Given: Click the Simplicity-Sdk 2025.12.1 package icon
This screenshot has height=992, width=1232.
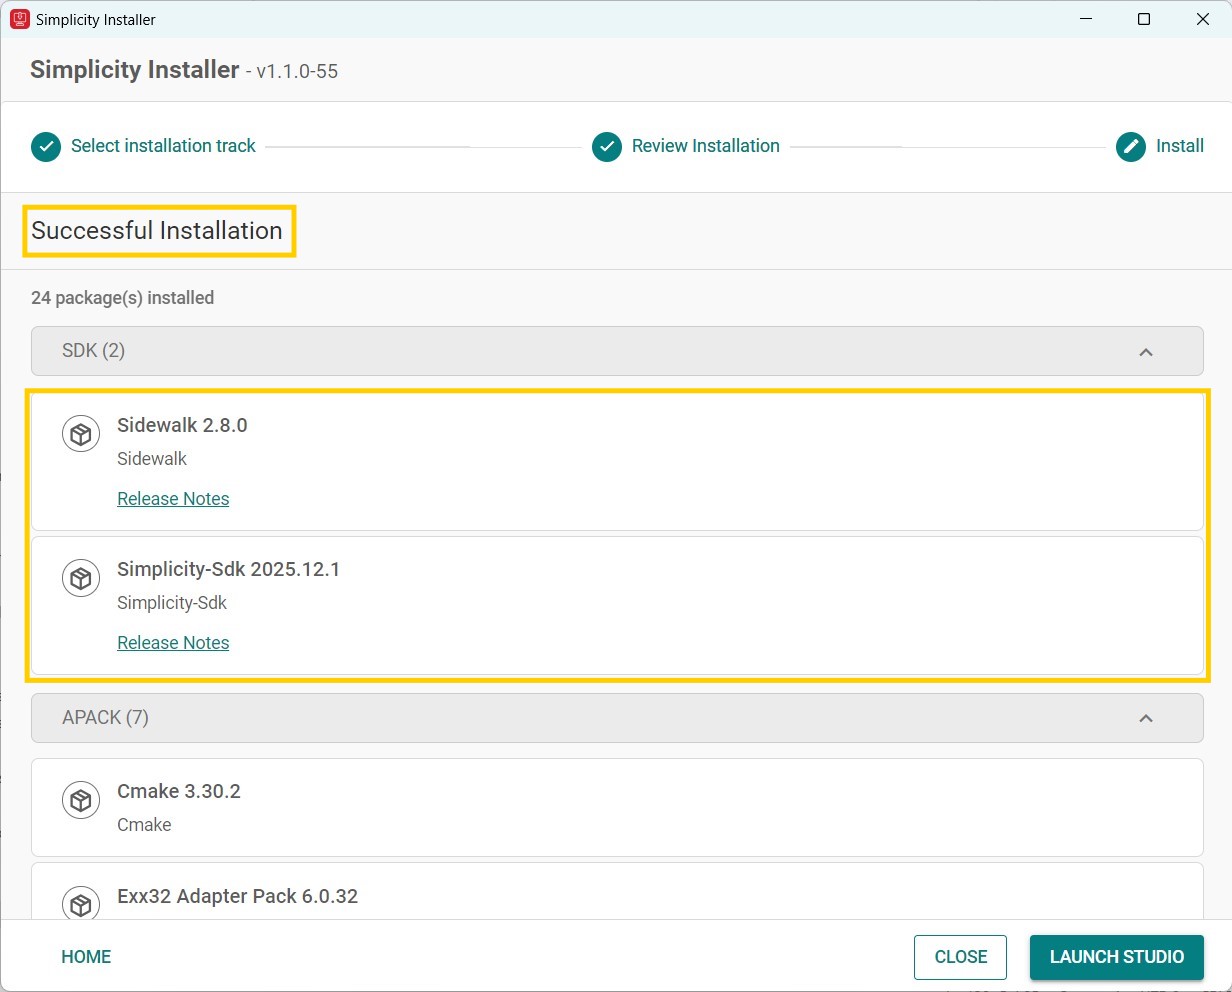Looking at the screenshot, I should coord(81,579).
